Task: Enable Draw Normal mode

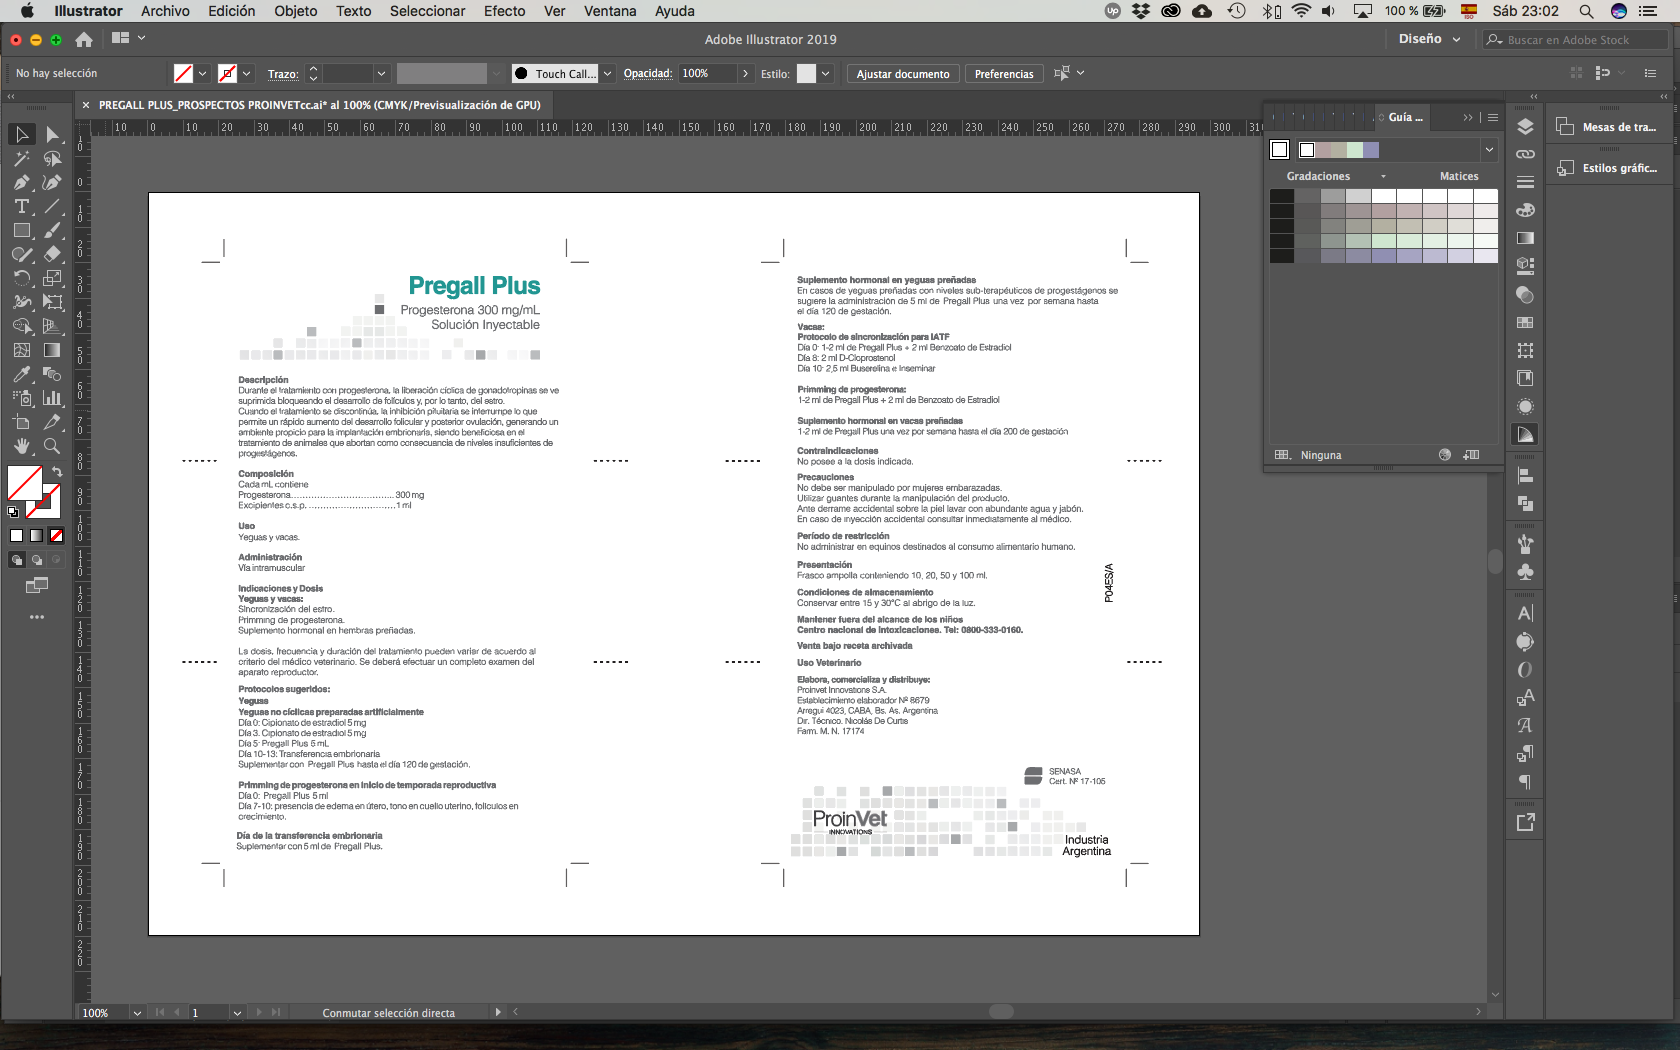Action: [x=16, y=560]
